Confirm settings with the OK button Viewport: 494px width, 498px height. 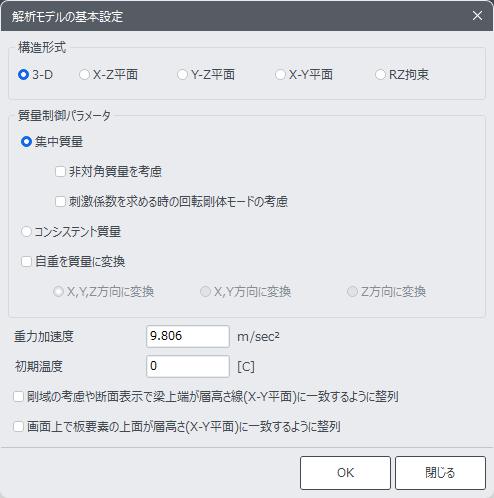tap(345, 473)
